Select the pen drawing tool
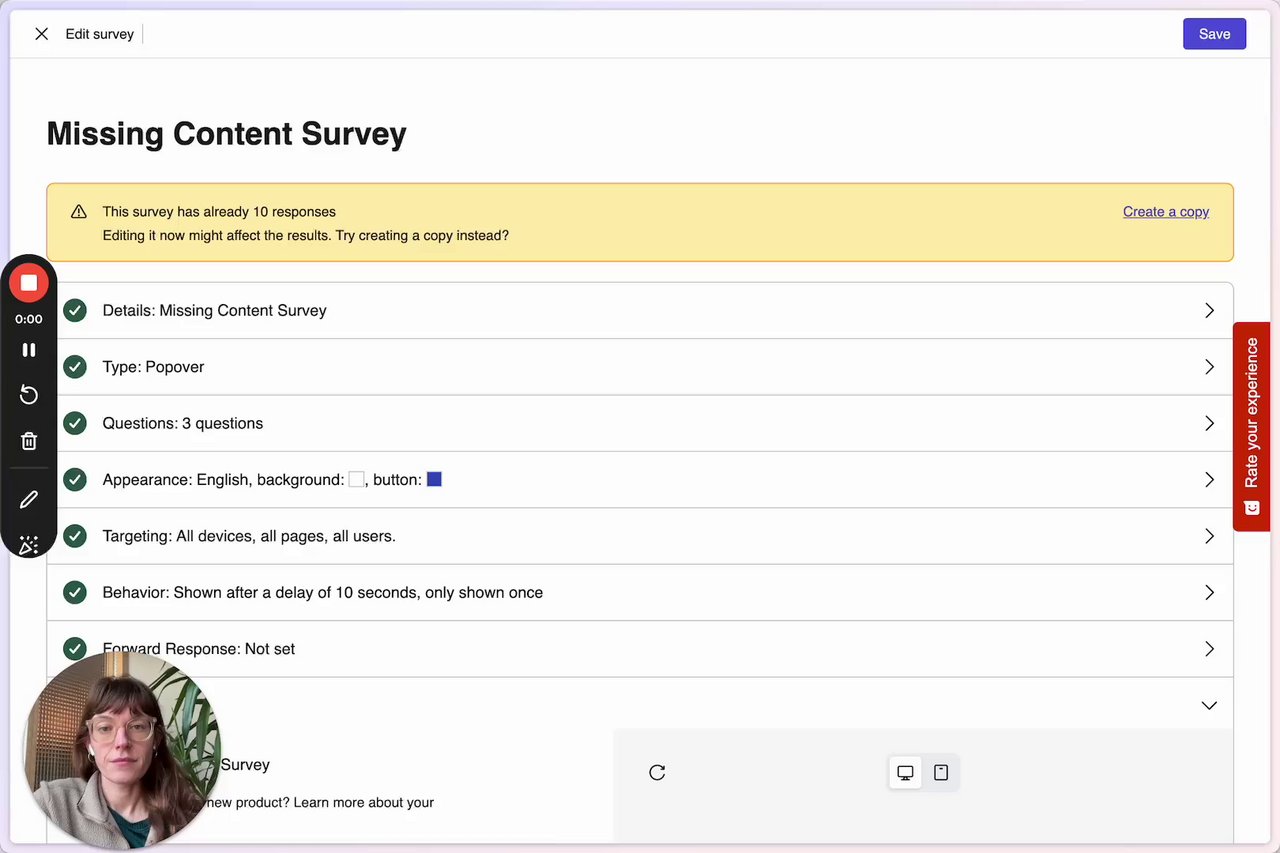1280x853 pixels. tap(29, 499)
